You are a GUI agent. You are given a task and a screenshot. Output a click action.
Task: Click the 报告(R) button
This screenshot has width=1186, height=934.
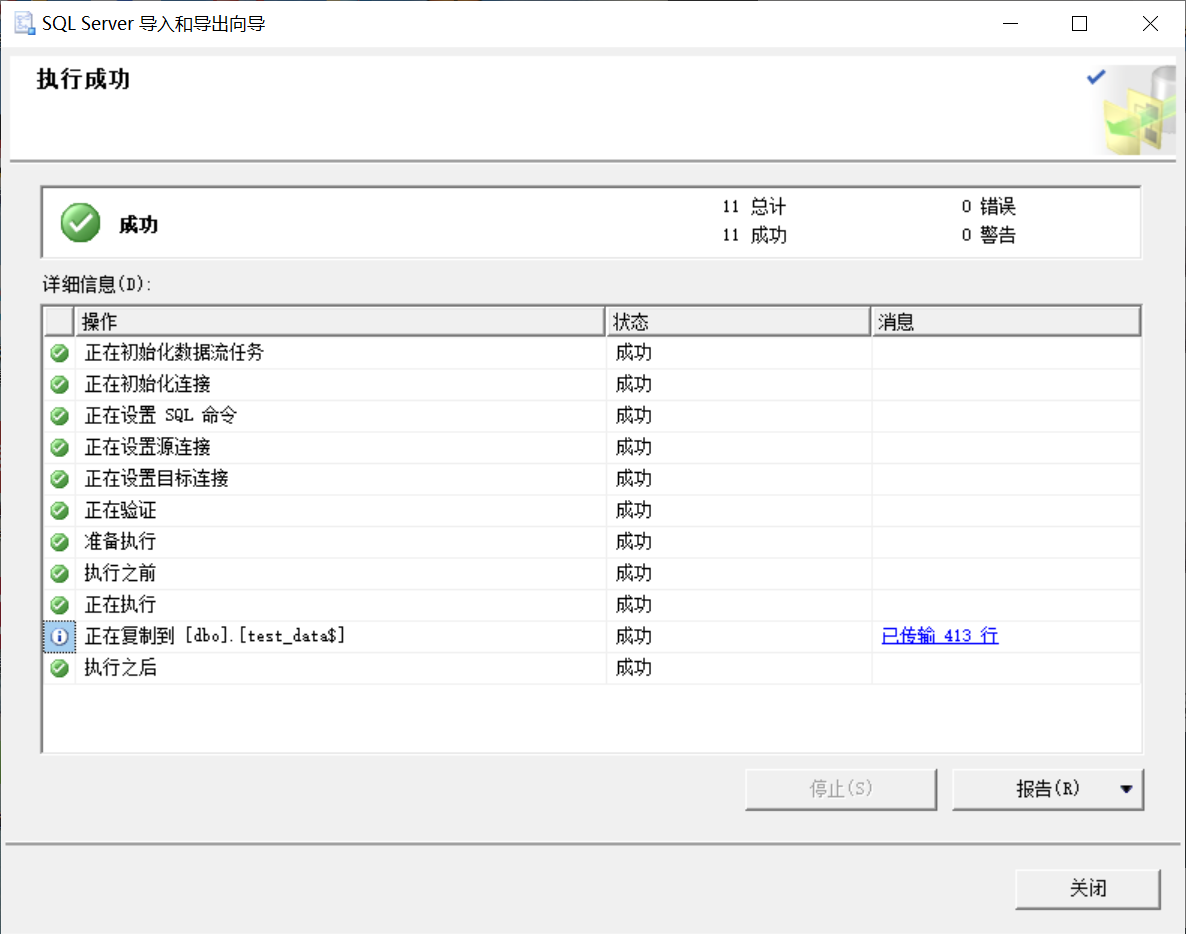(1048, 790)
